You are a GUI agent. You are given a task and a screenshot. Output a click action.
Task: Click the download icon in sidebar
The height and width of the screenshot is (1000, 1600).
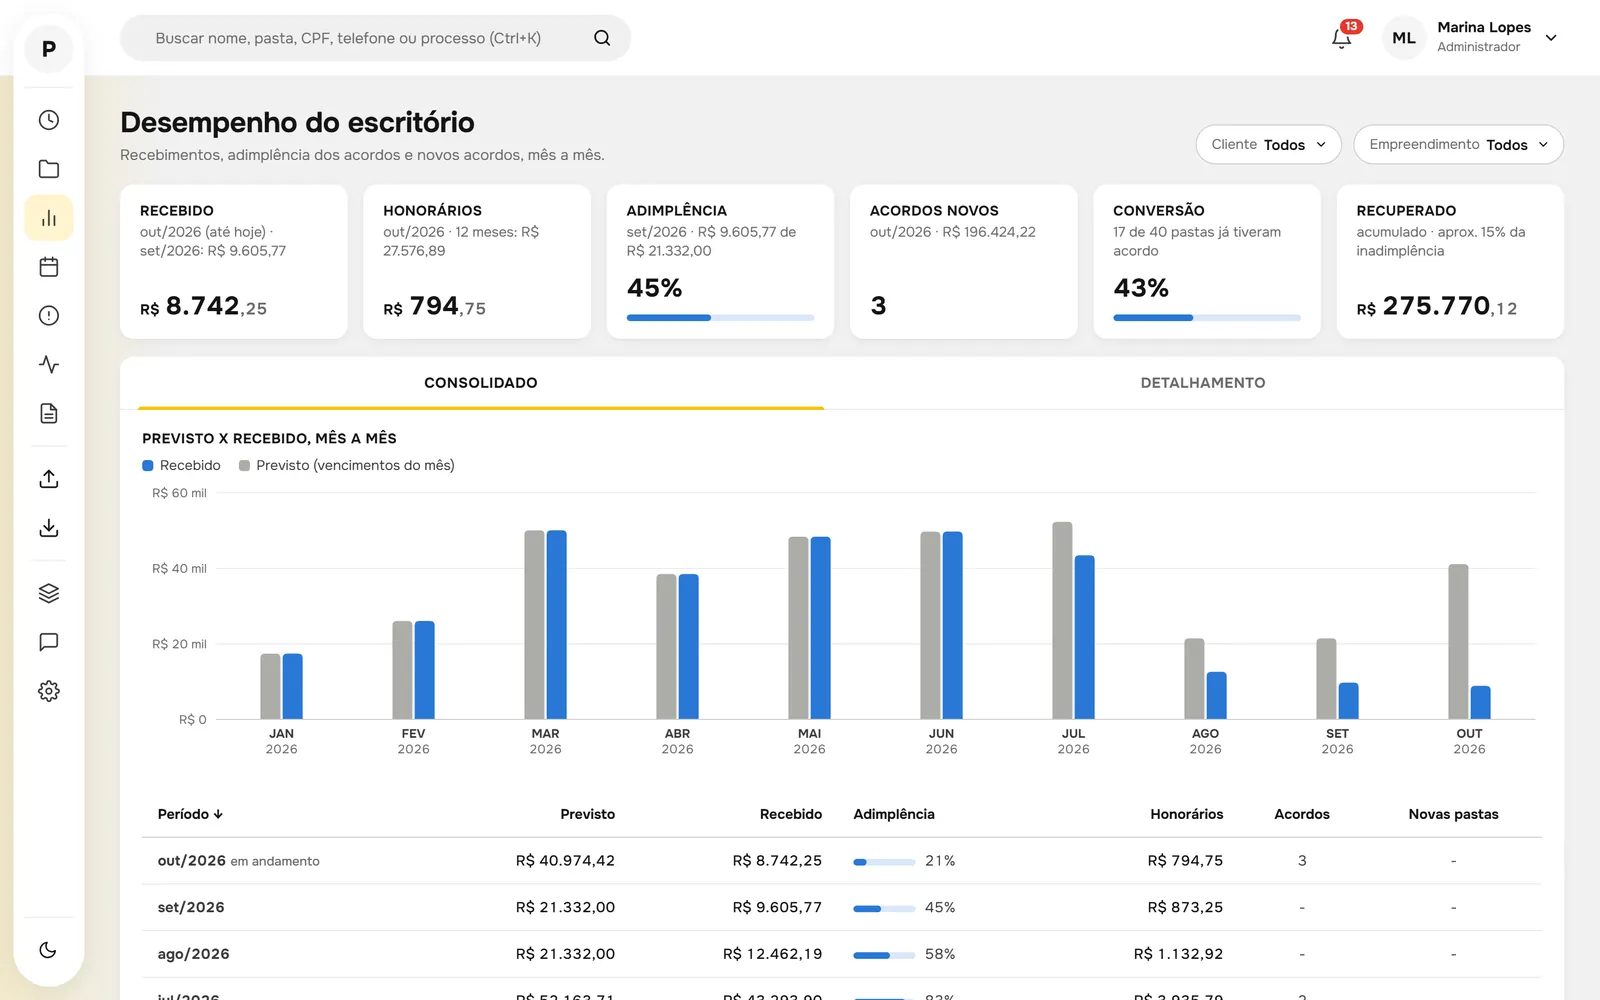coord(48,528)
